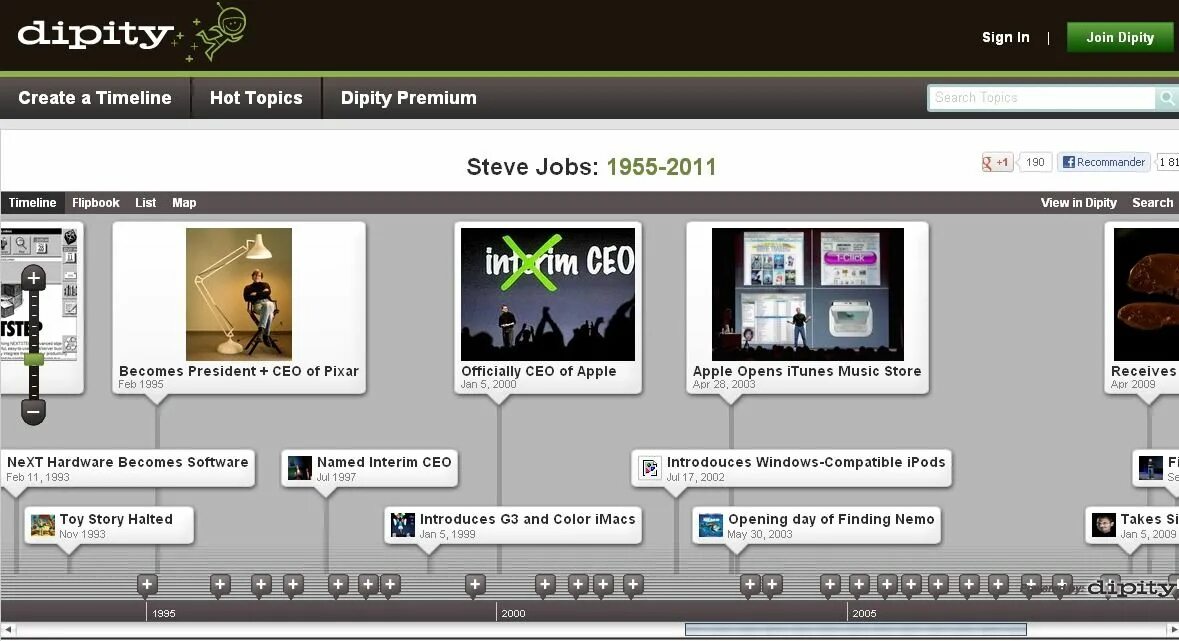Screen dimensions: 1179x641
Task: Switch to the List view tab
Action: (x=145, y=202)
